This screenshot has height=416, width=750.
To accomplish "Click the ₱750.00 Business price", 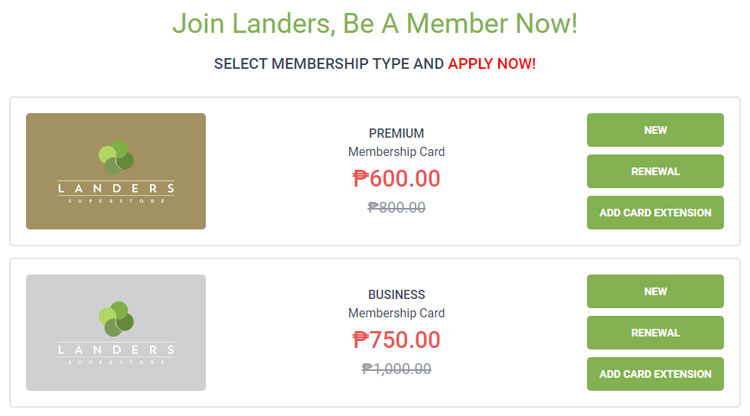I will pos(396,339).
